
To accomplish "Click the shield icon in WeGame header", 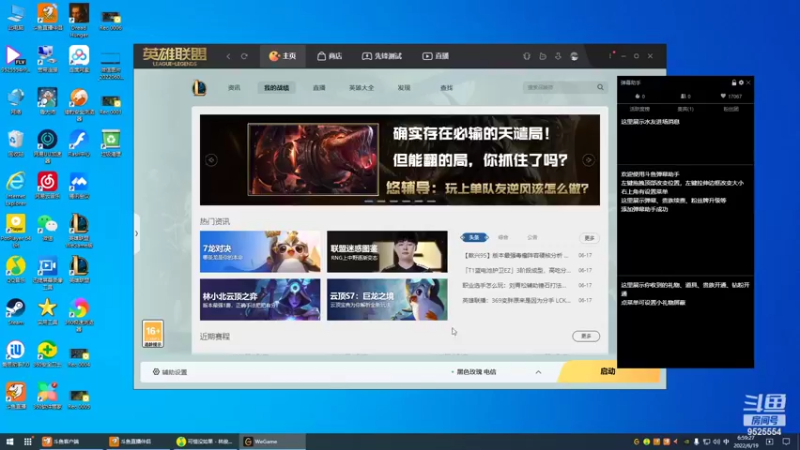I will [527, 56].
